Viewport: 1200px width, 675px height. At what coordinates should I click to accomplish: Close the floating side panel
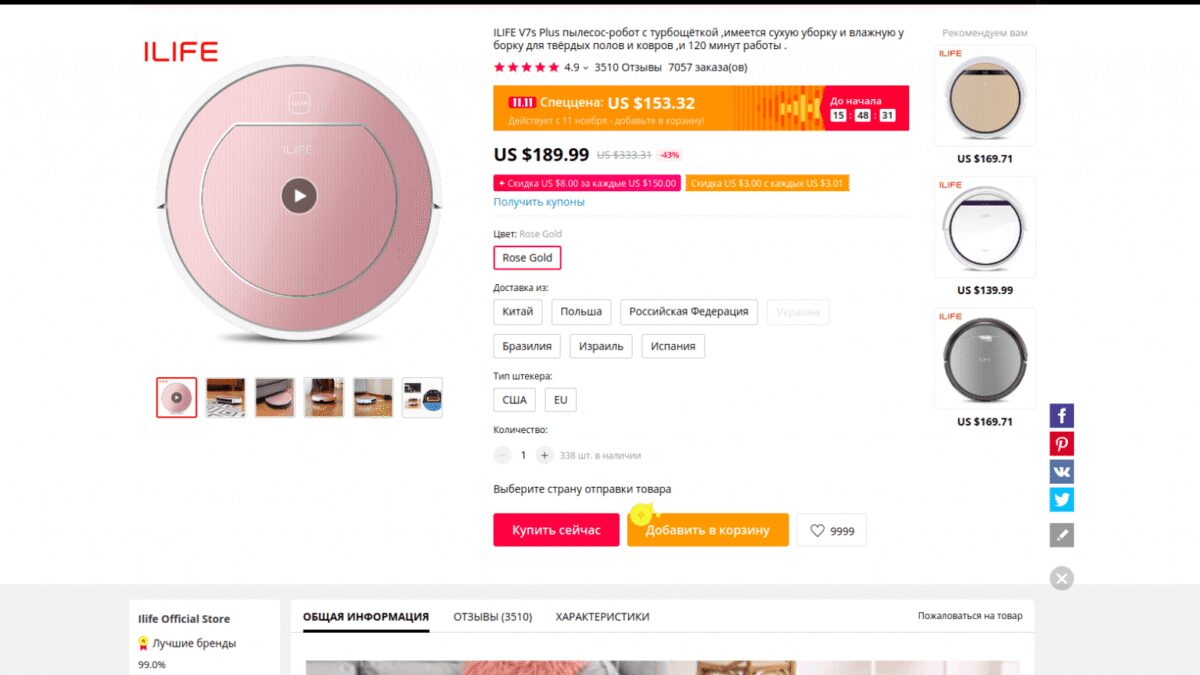(x=1061, y=578)
